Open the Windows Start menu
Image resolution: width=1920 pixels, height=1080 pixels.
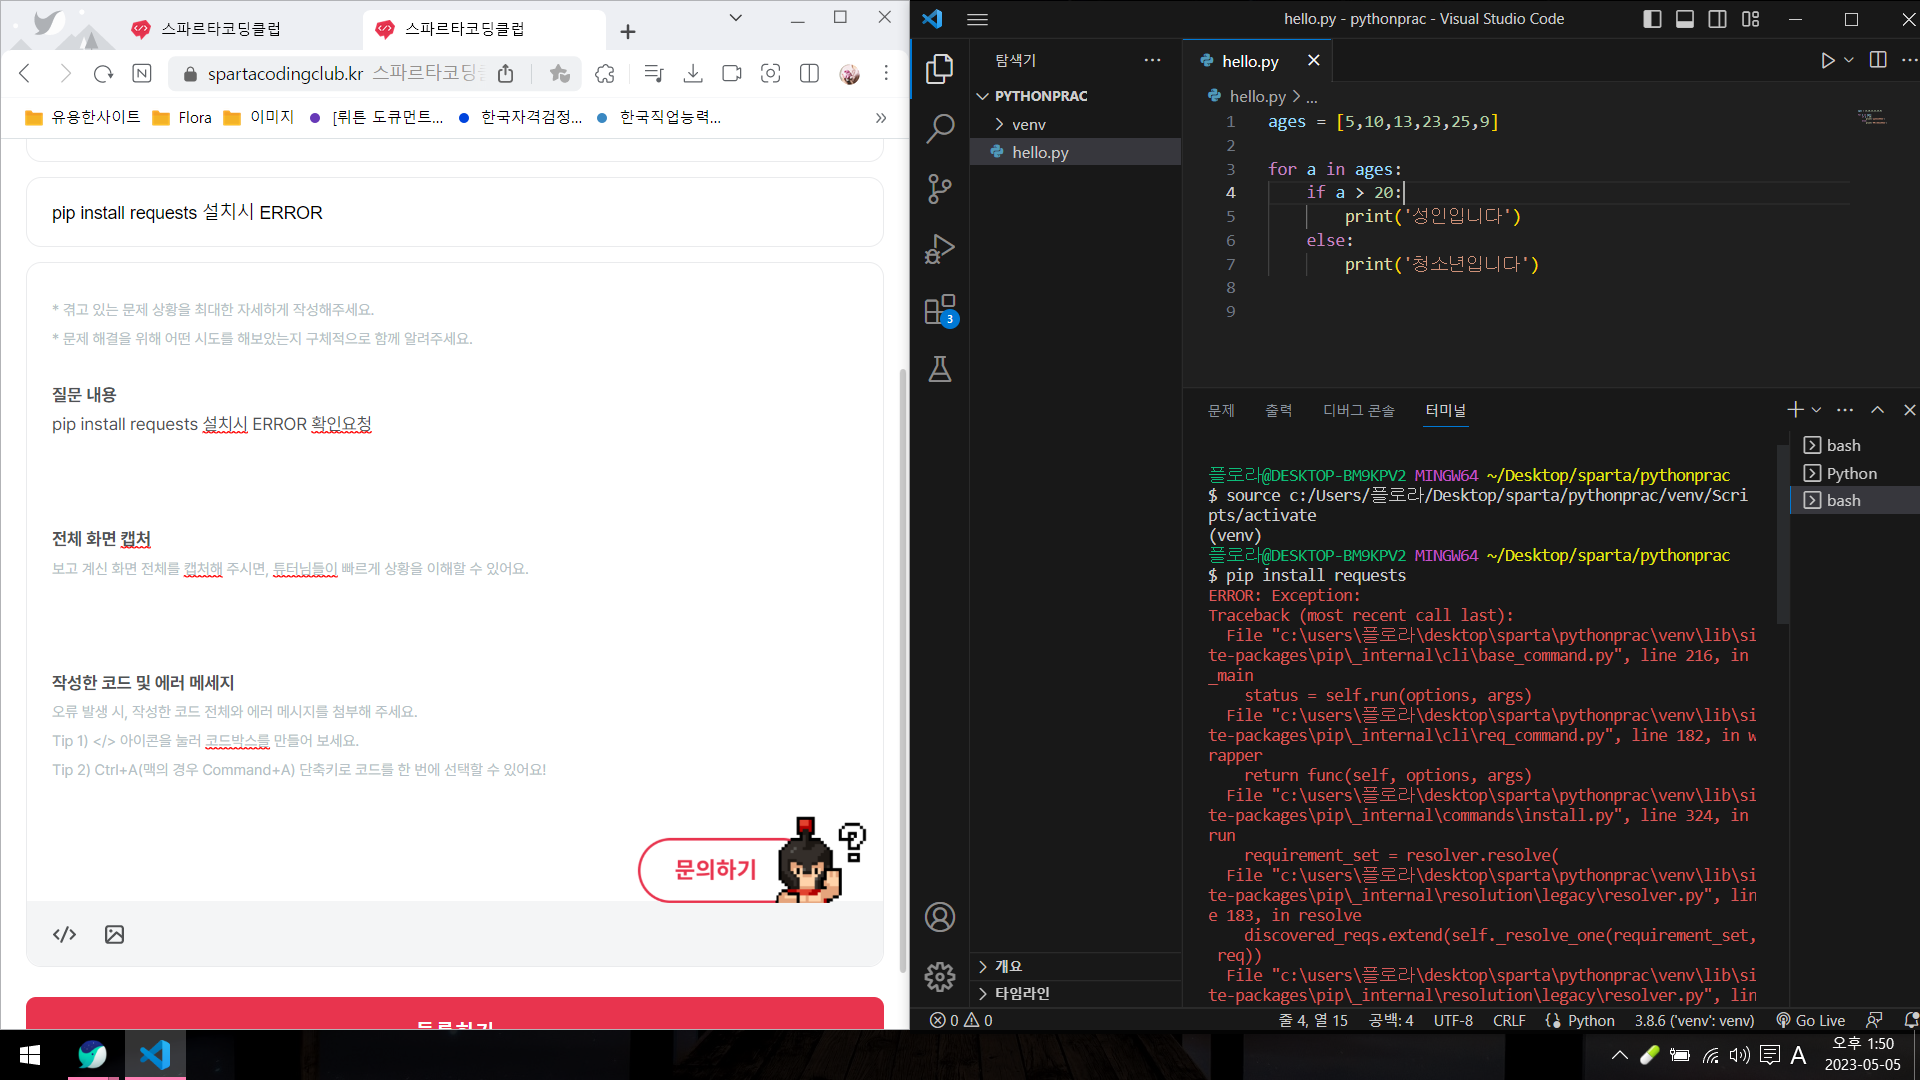pyautogui.click(x=30, y=1055)
